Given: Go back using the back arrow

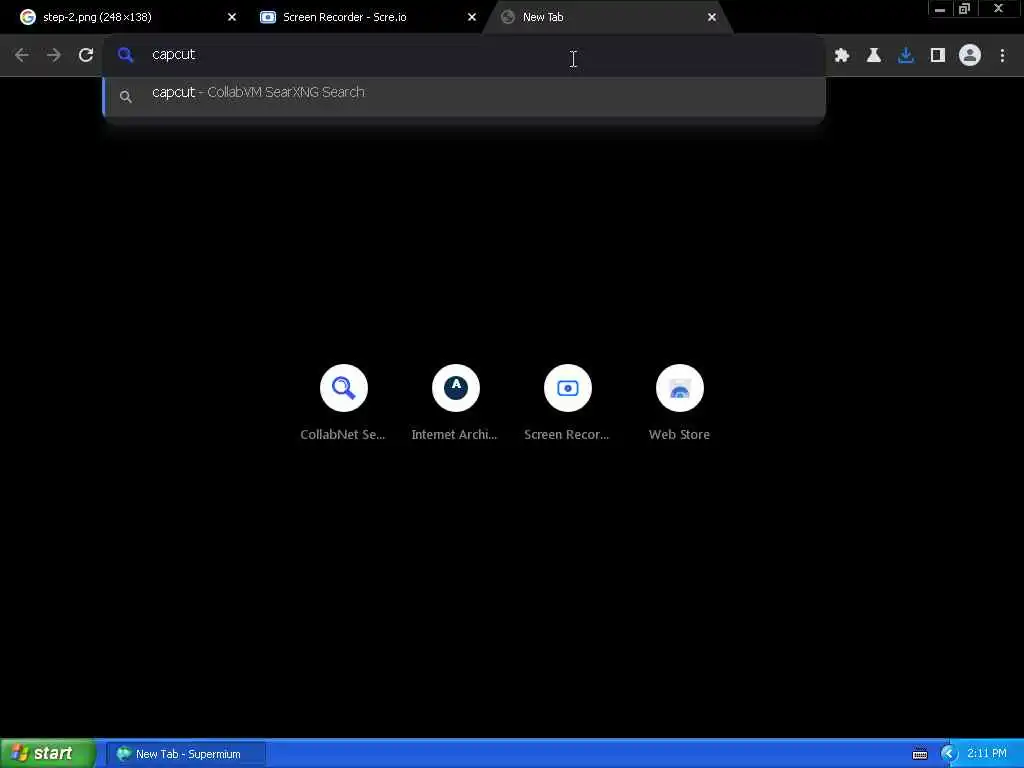Looking at the screenshot, I should coord(22,56).
